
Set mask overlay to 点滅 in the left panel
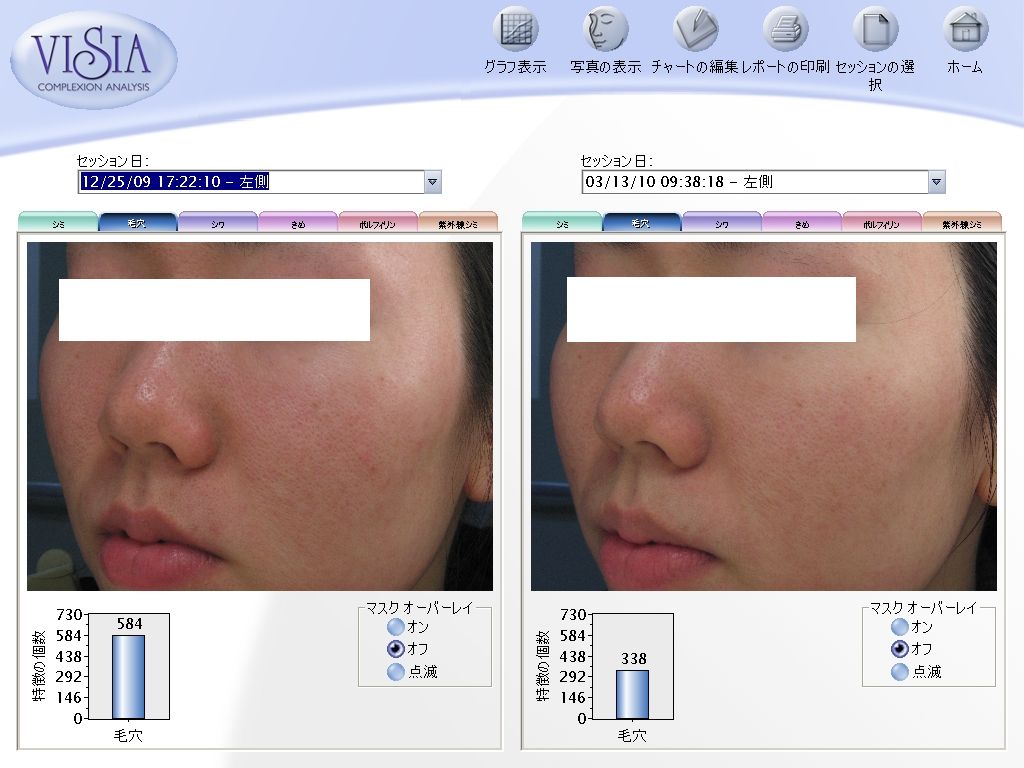(x=396, y=671)
